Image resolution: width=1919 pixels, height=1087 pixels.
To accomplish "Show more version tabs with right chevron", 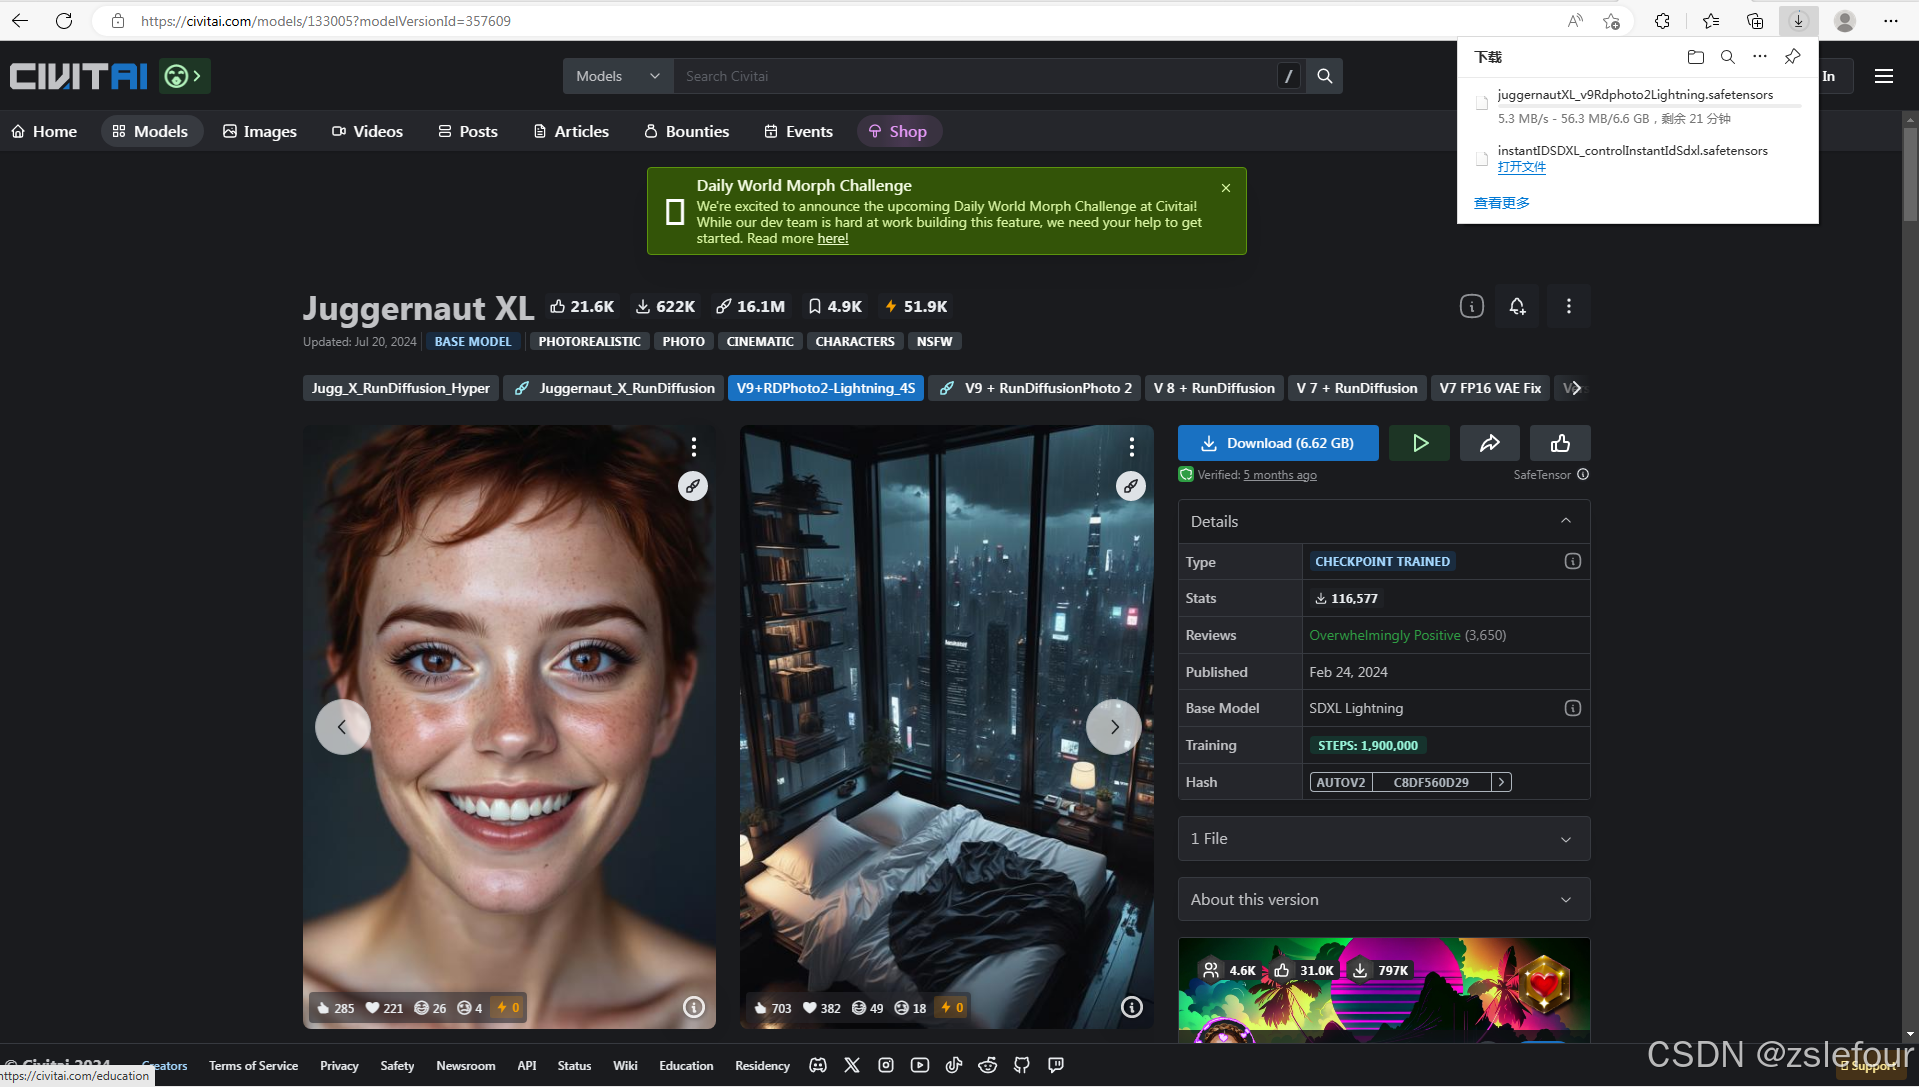I will (1576, 388).
